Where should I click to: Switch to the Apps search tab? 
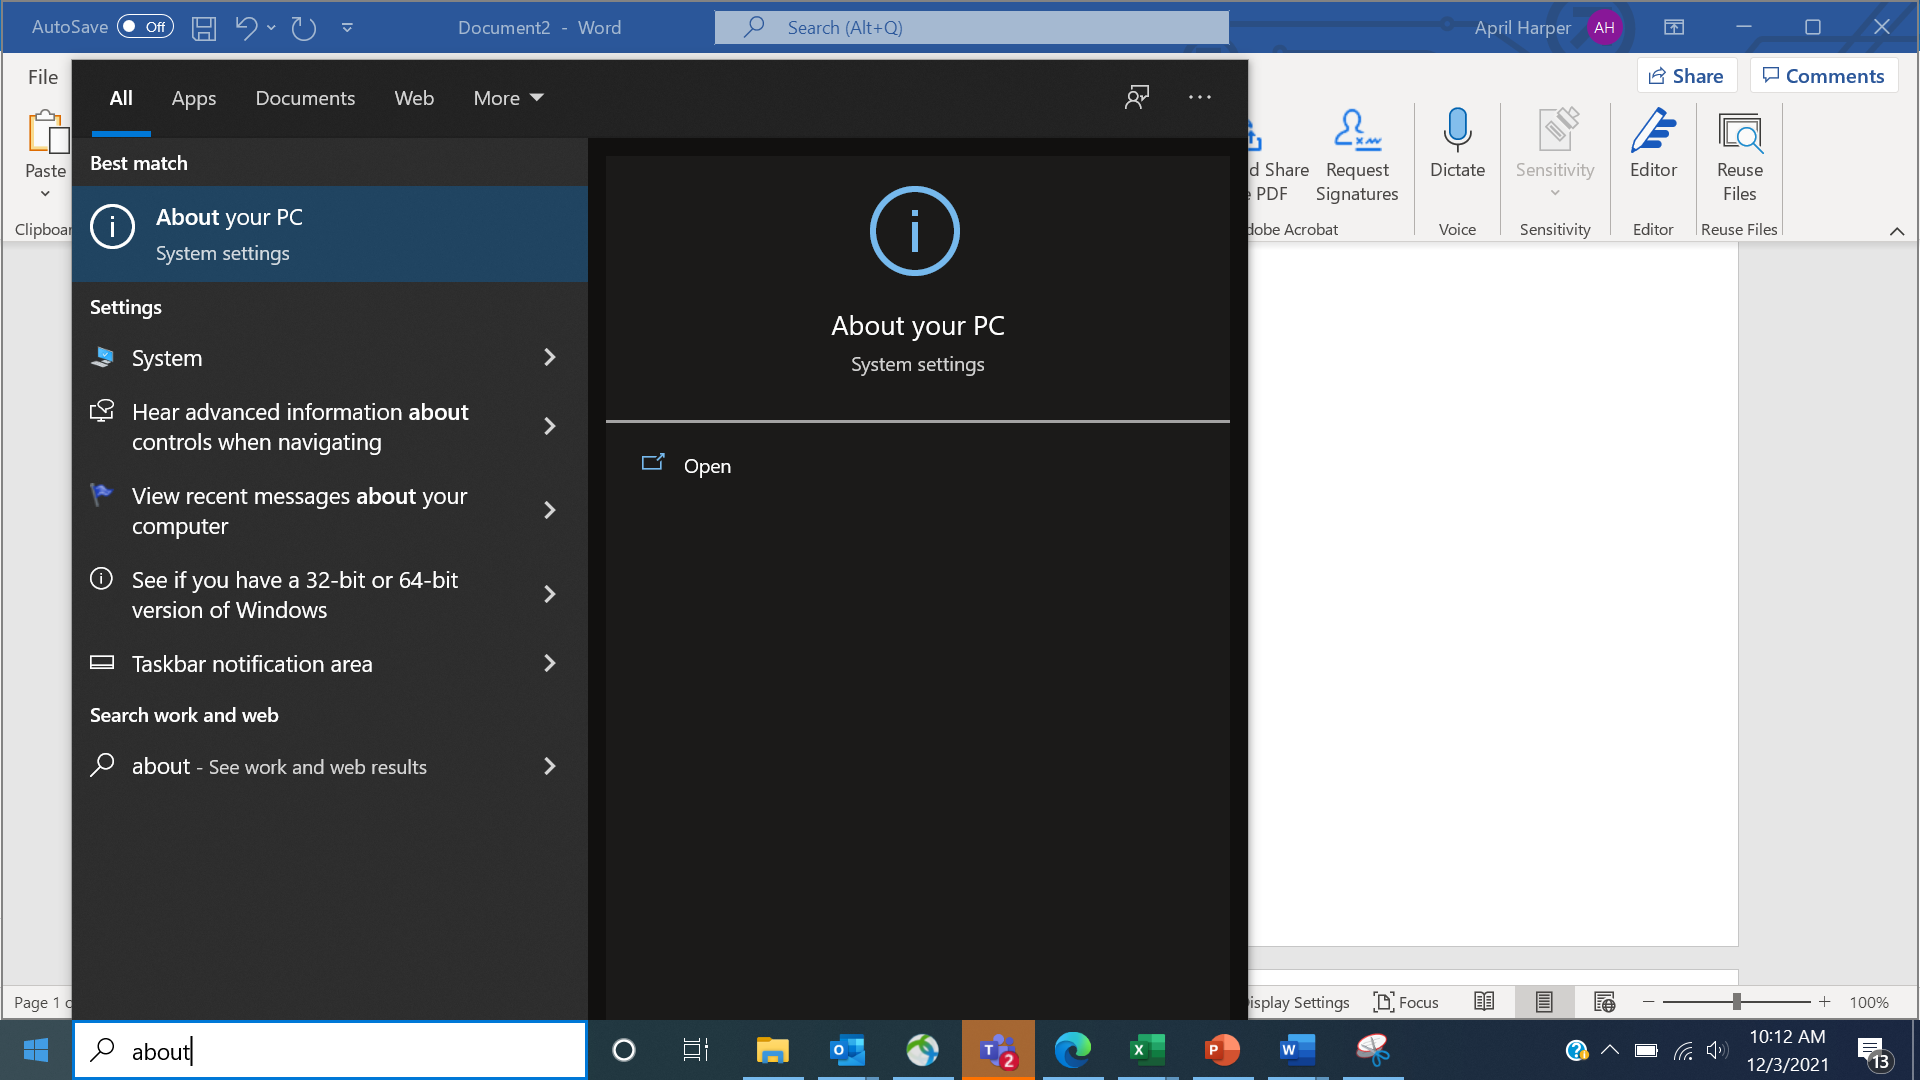tap(194, 98)
